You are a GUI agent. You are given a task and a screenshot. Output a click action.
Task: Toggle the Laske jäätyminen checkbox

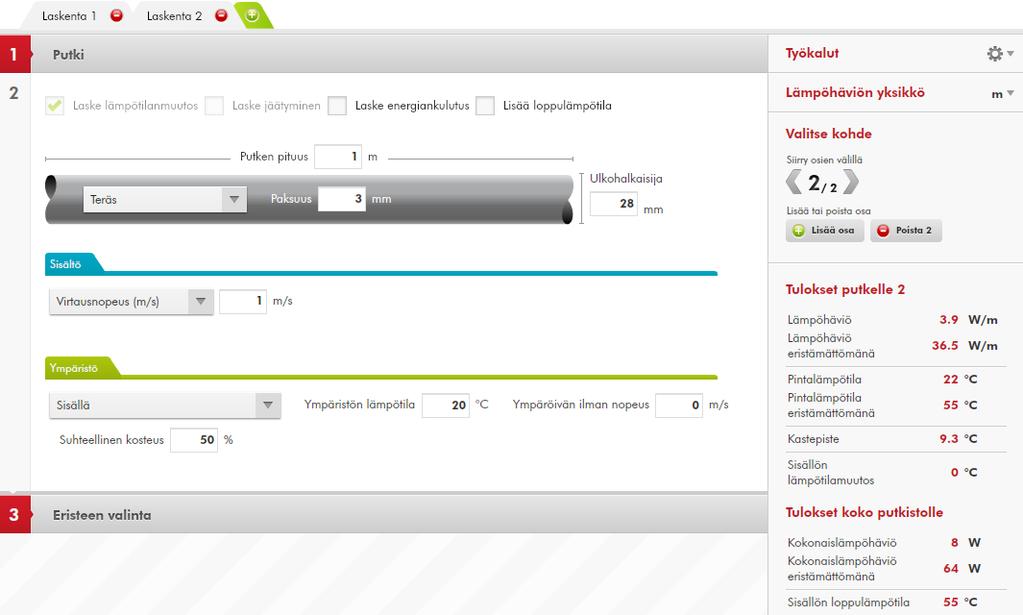click(x=214, y=106)
